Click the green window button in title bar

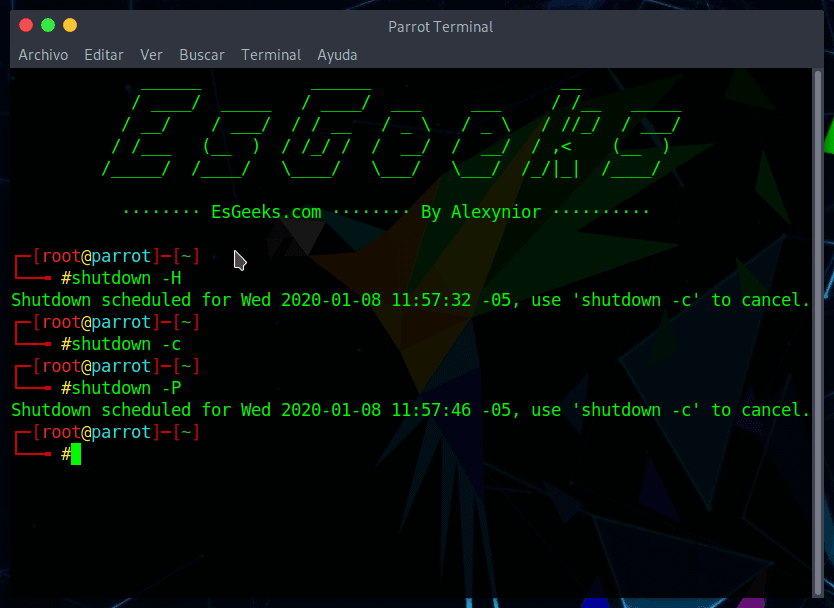[x=47, y=25]
